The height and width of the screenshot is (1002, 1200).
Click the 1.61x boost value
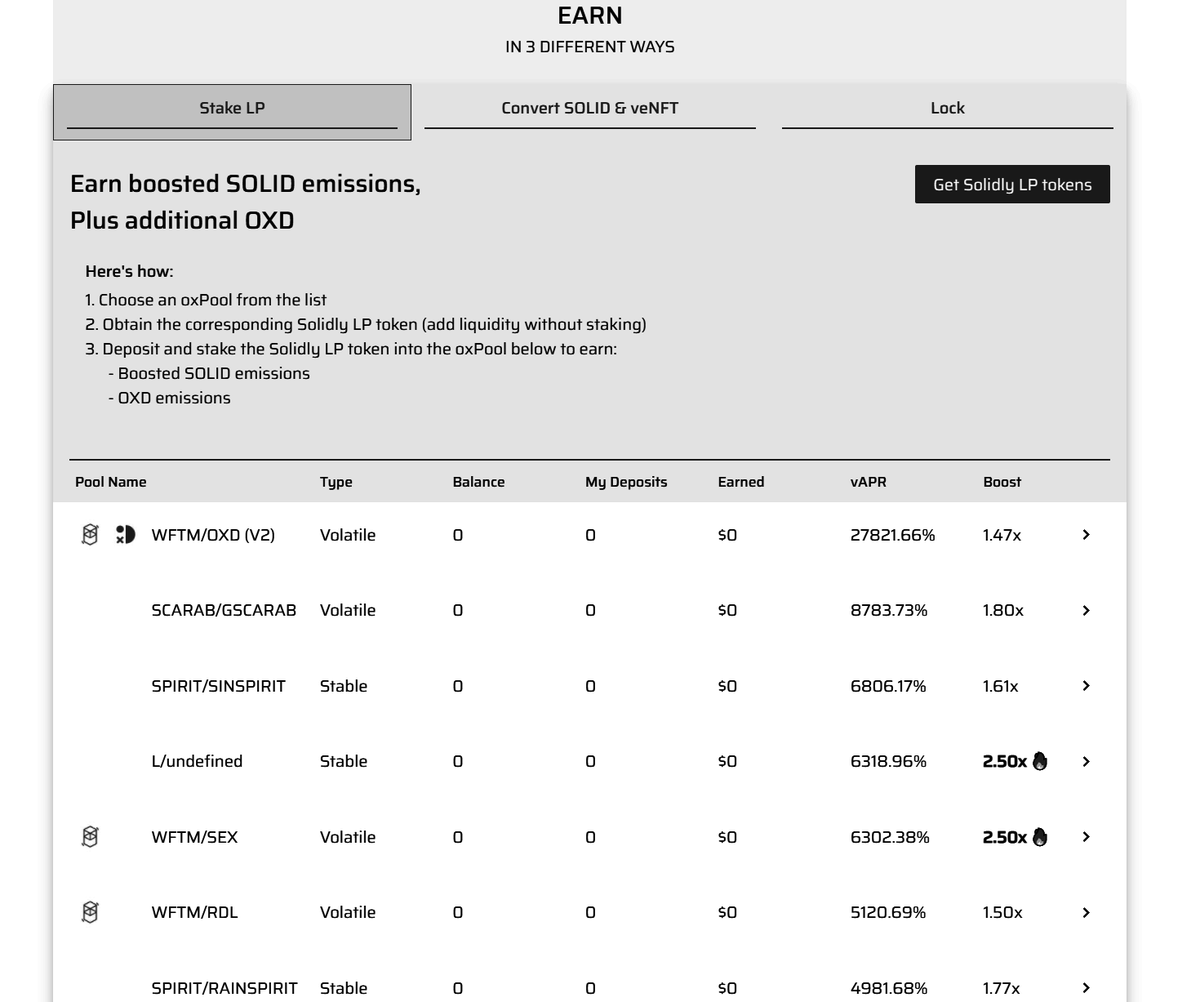(x=1001, y=686)
